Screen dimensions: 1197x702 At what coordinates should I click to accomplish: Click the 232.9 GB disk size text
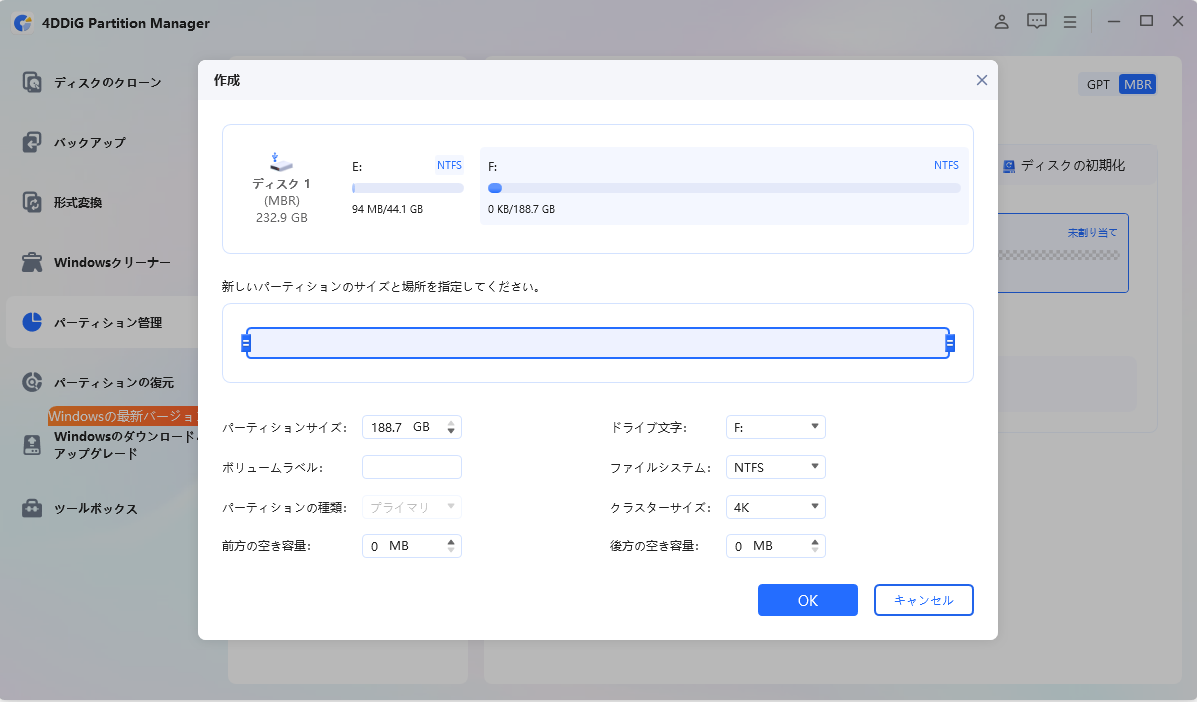pos(282,217)
